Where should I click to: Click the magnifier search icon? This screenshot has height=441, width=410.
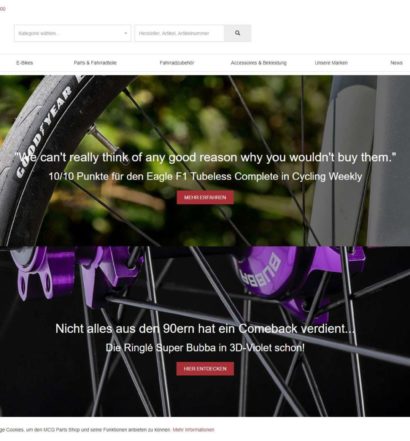pyautogui.click(x=237, y=33)
